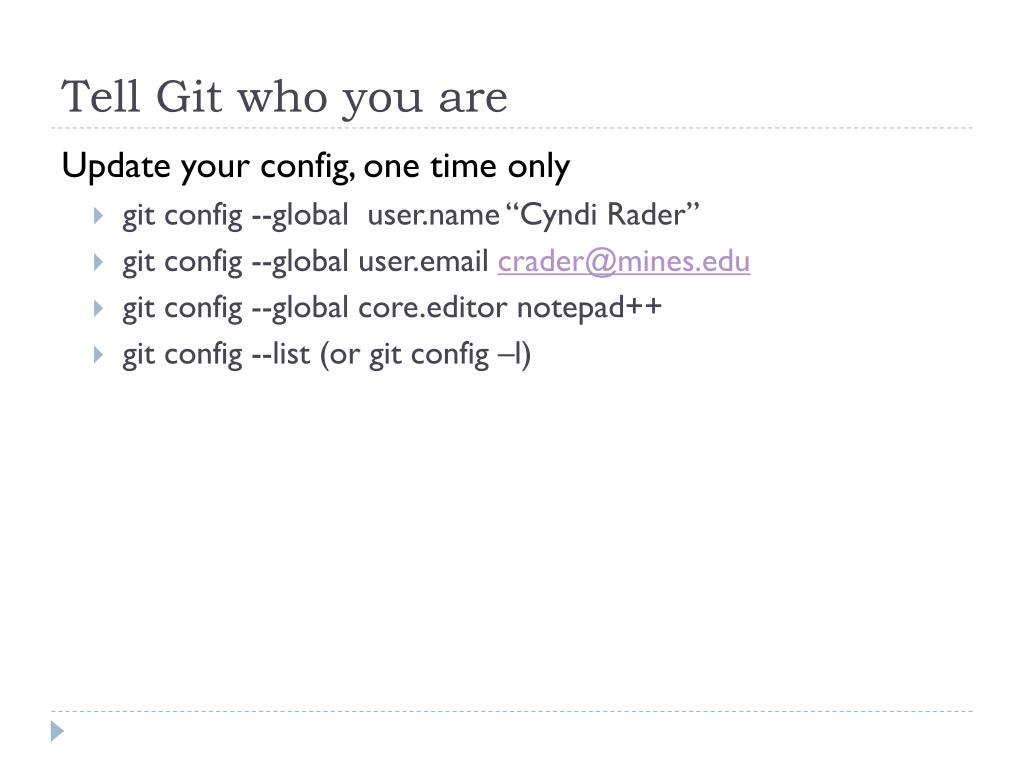The width and height of the screenshot is (1024, 768).
Task: Click the --global flag in the user.name line
Action: [300, 216]
